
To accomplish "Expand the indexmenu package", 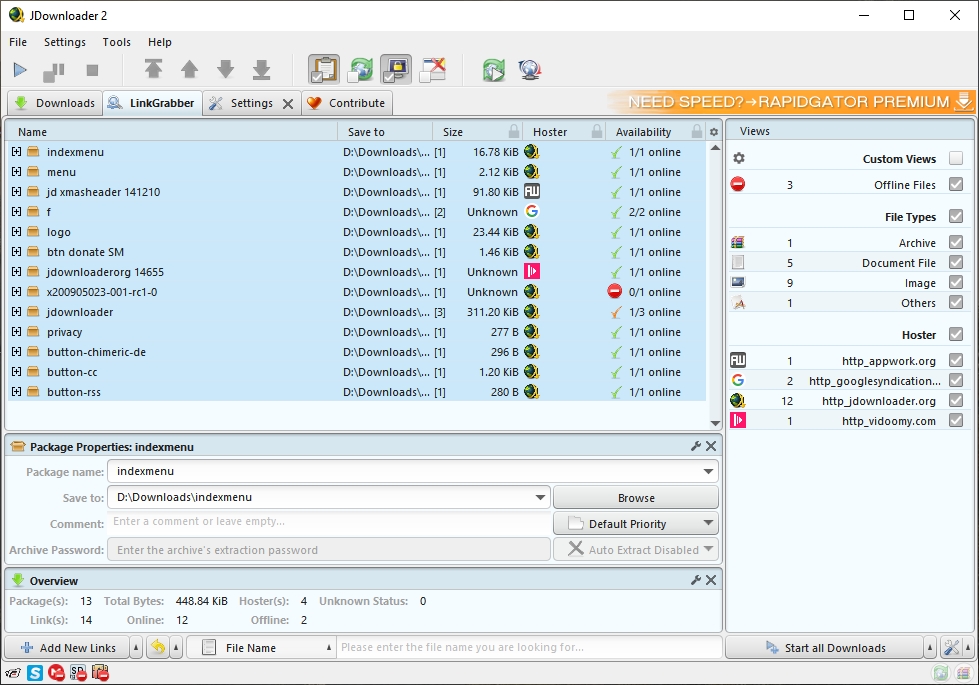I will click(x=16, y=152).
